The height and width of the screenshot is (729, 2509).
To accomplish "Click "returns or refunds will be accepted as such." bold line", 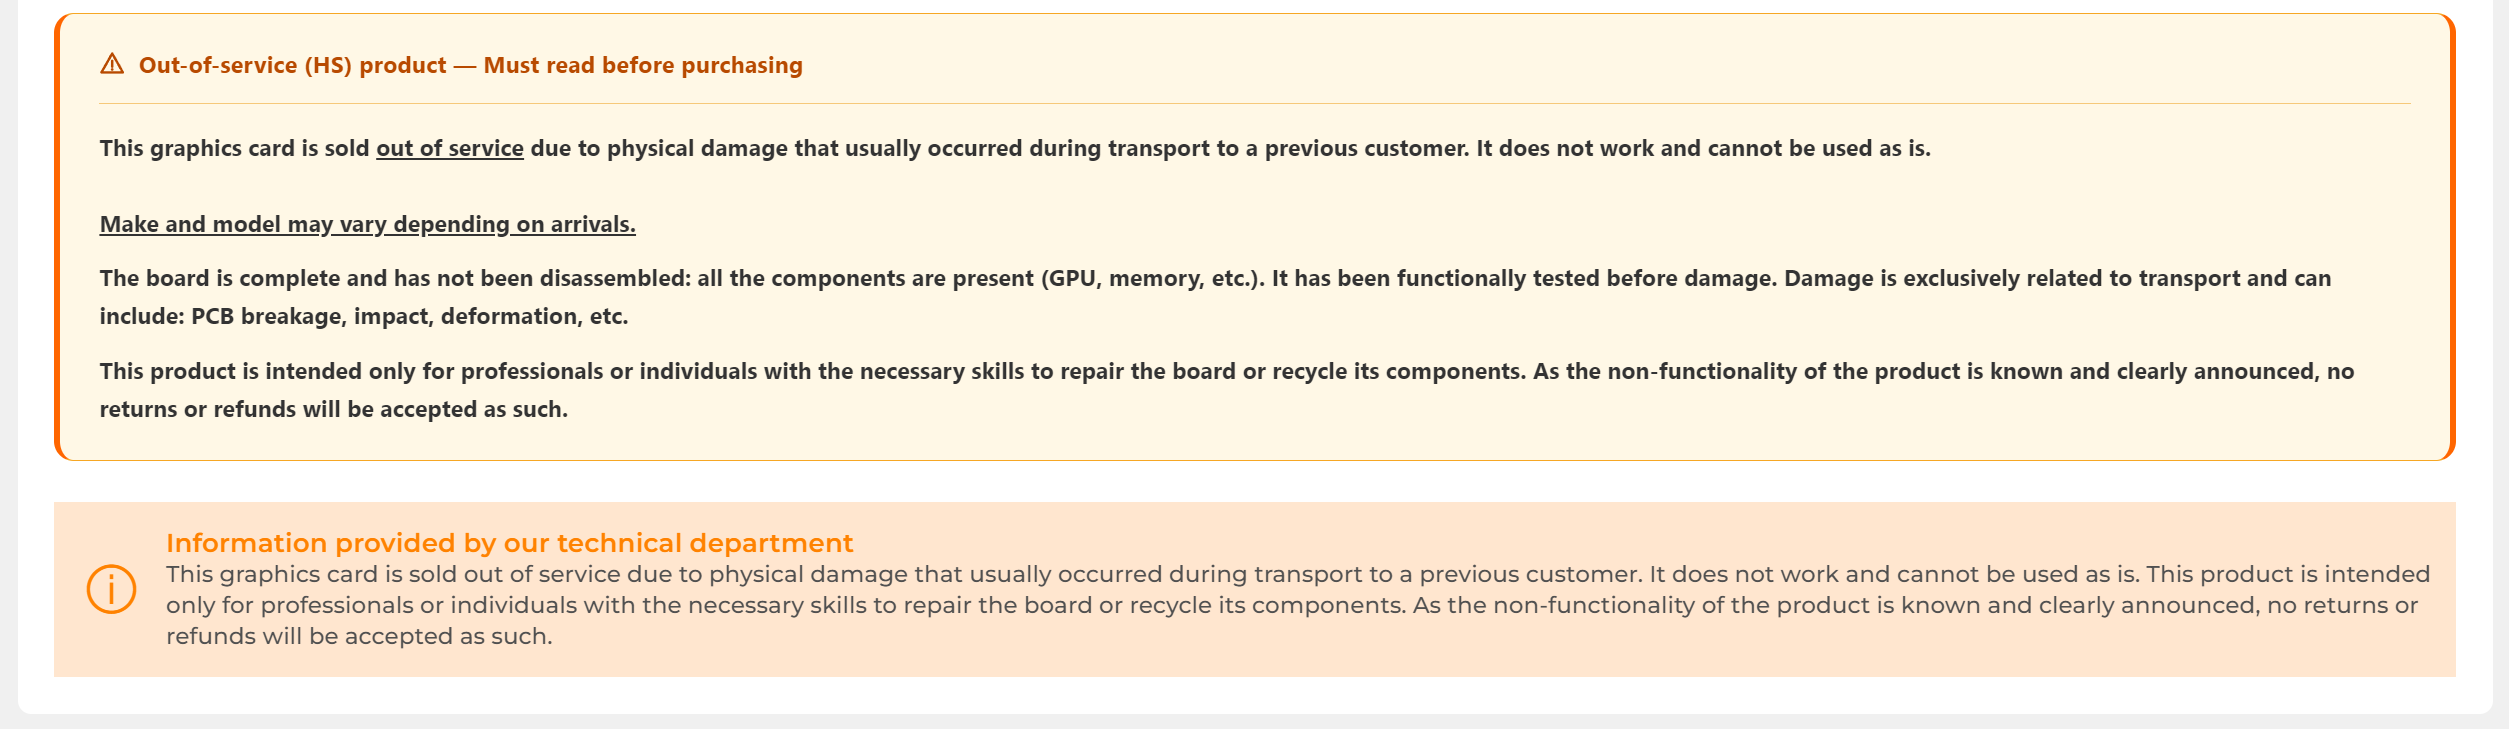I will click(333, 409).
